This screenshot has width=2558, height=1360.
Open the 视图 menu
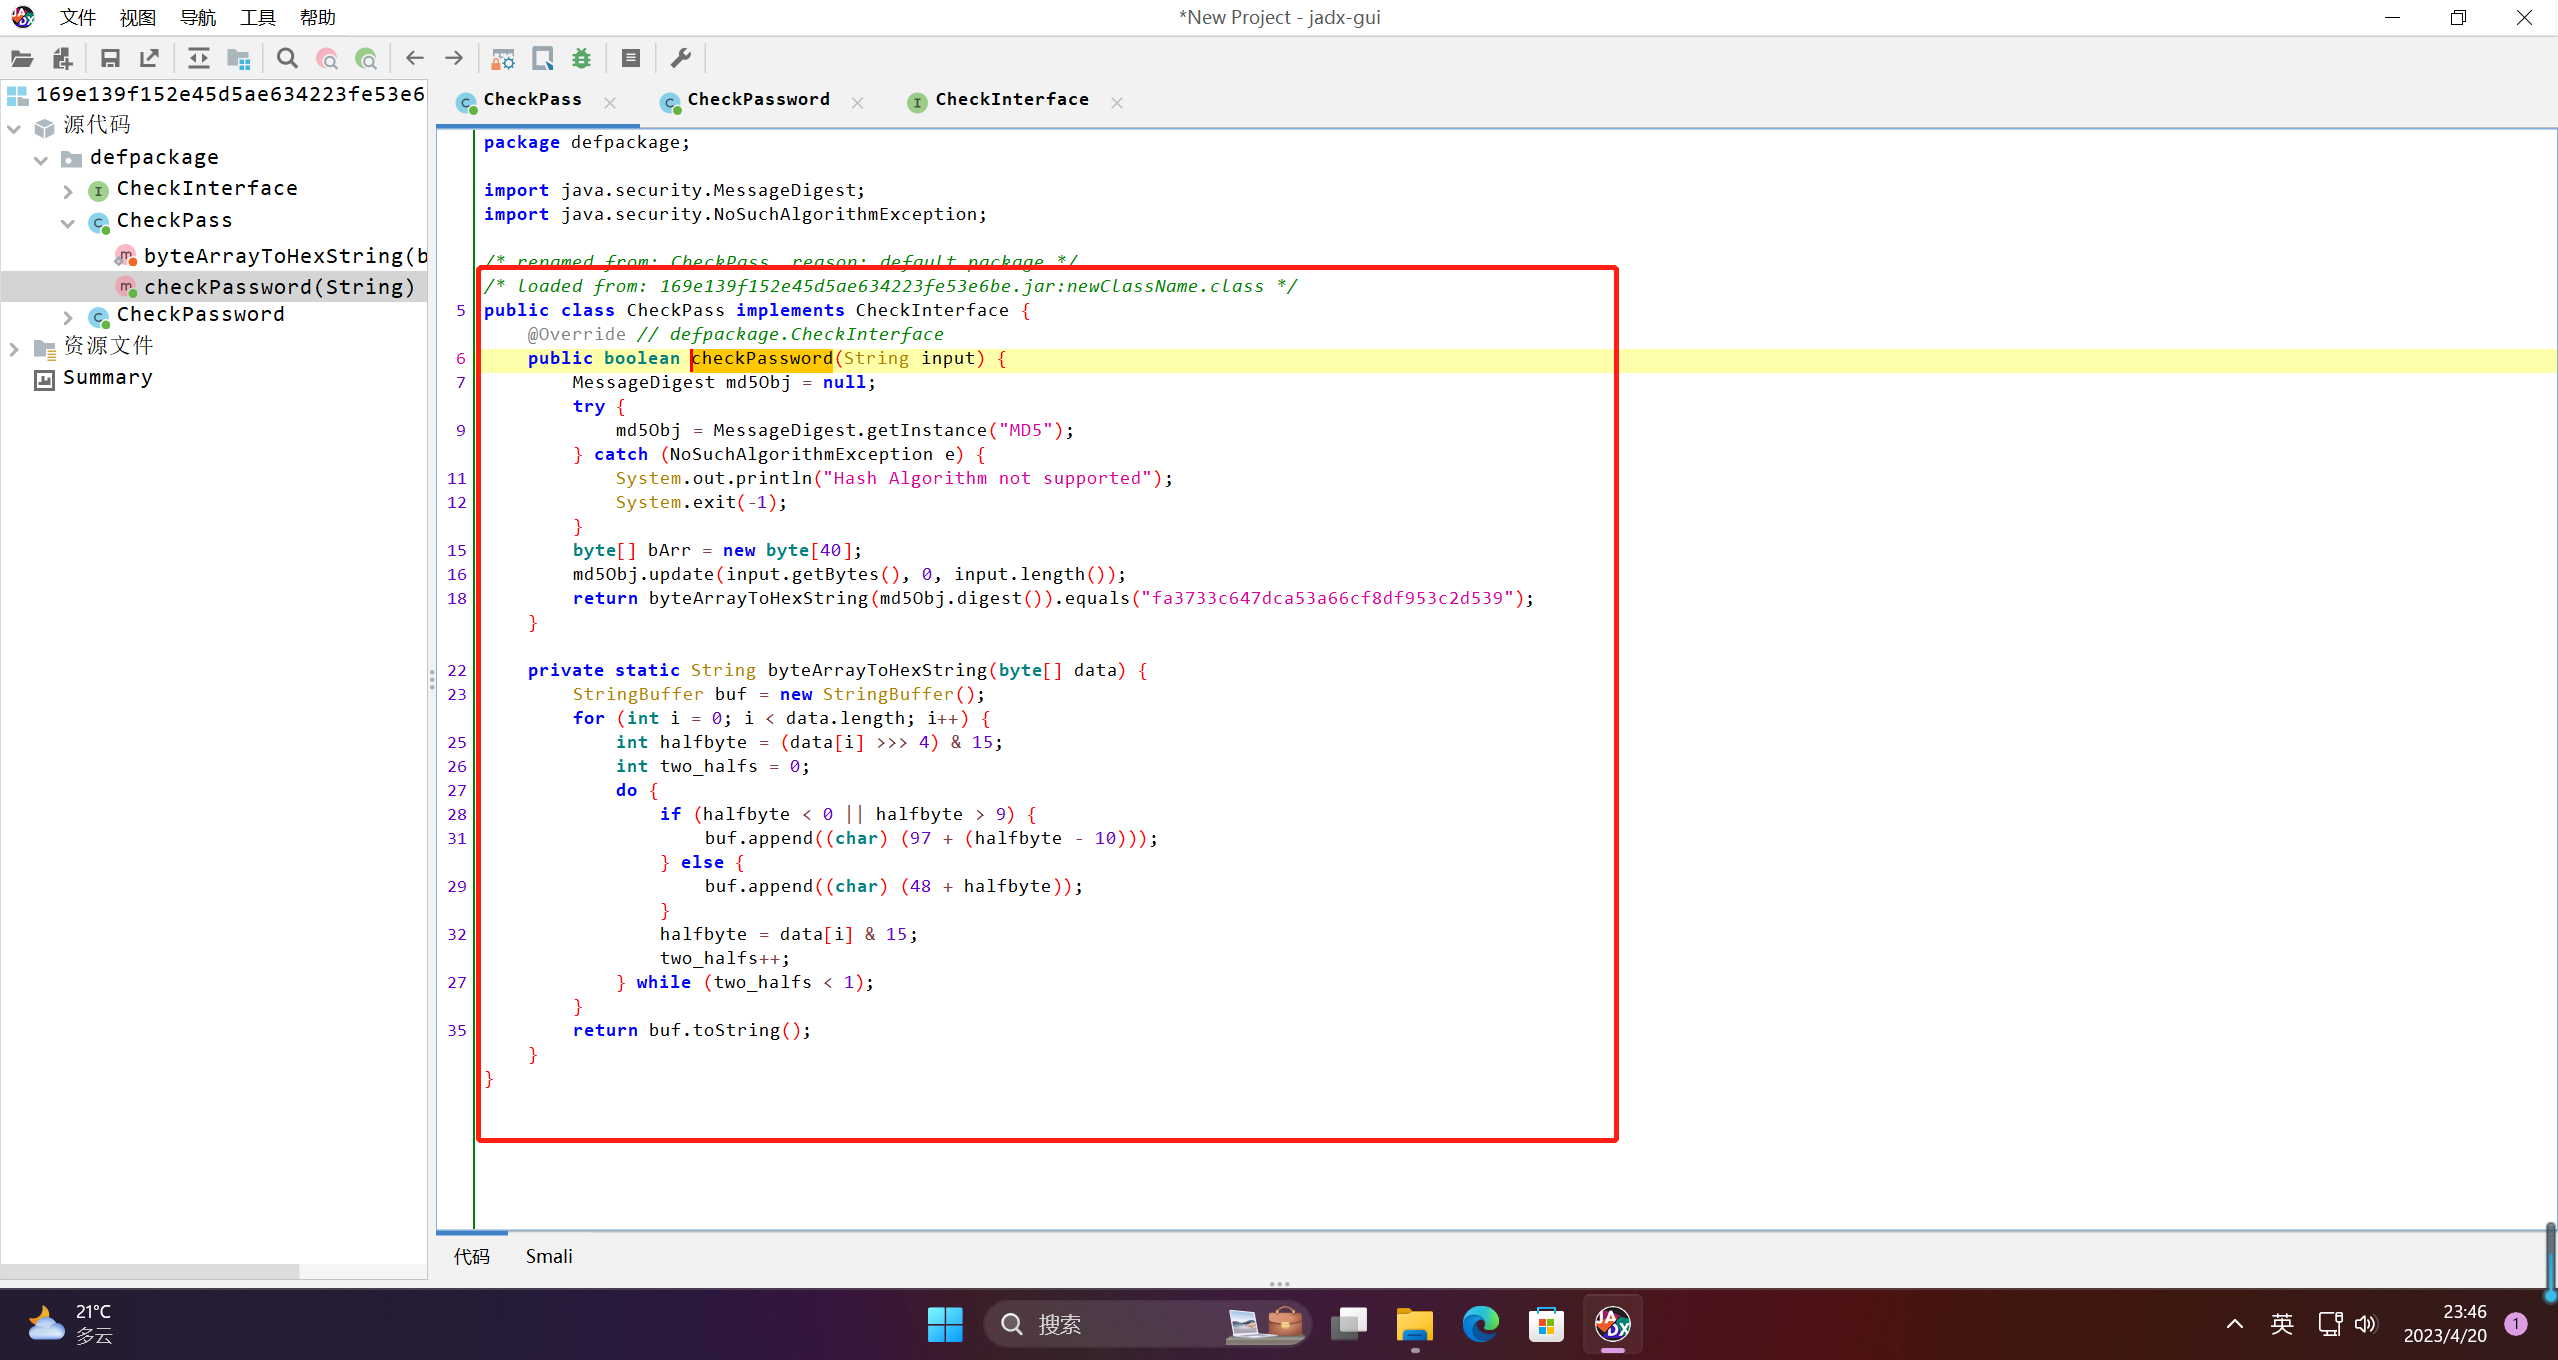tap(137, 17)
